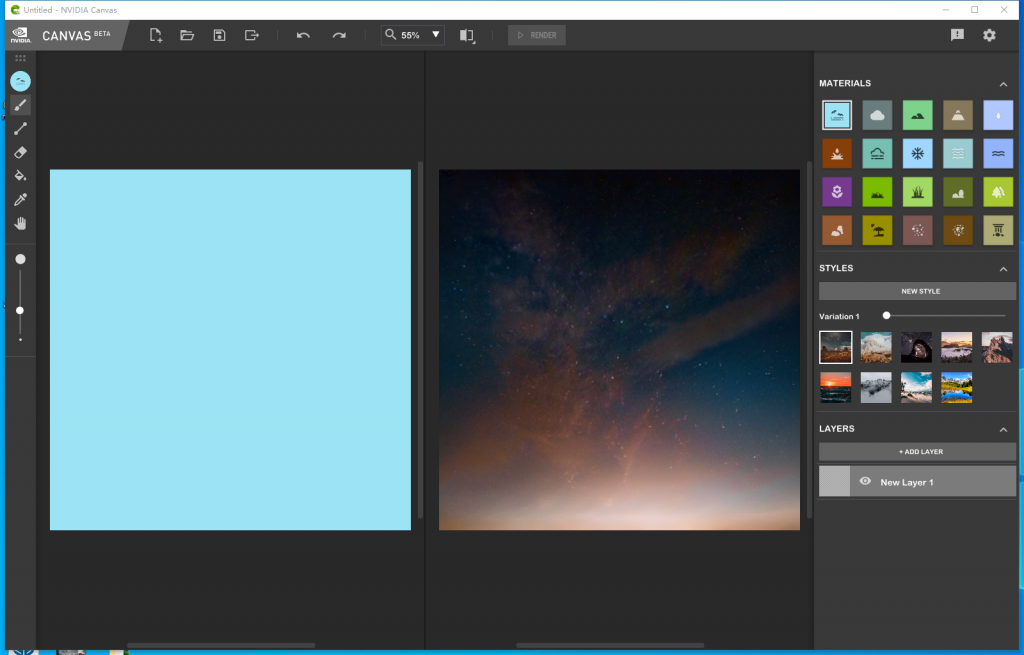Choose the starry rock arch style thumbnail

tap(916, 347)
